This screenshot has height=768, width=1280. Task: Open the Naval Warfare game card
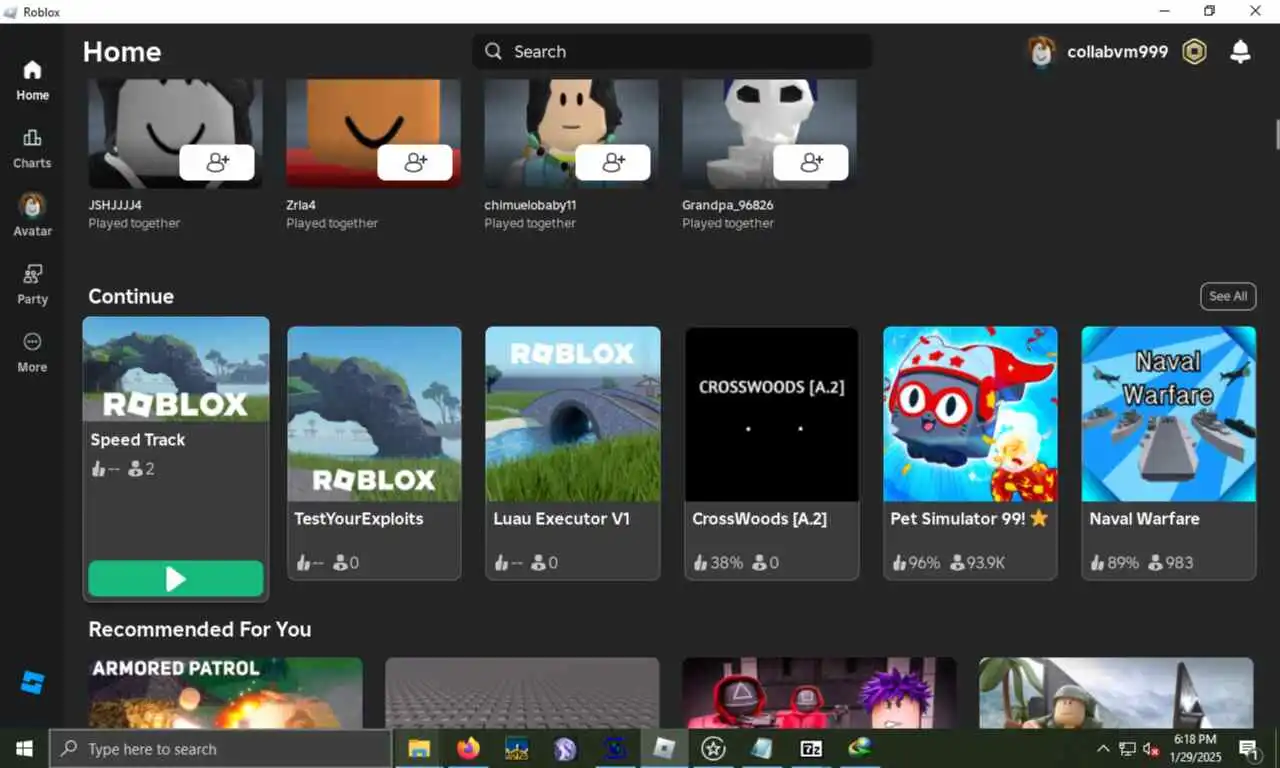(x=1168, y=453)
